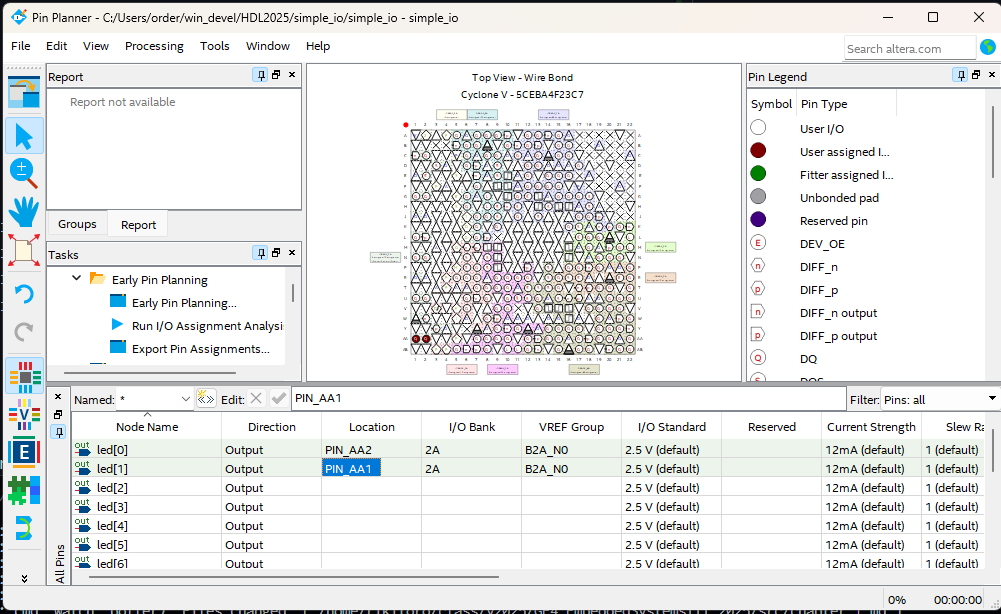This screenshot has height=614, width=1001.
Task: Click the green and blue puzzle icon
Action: point(24,491)
